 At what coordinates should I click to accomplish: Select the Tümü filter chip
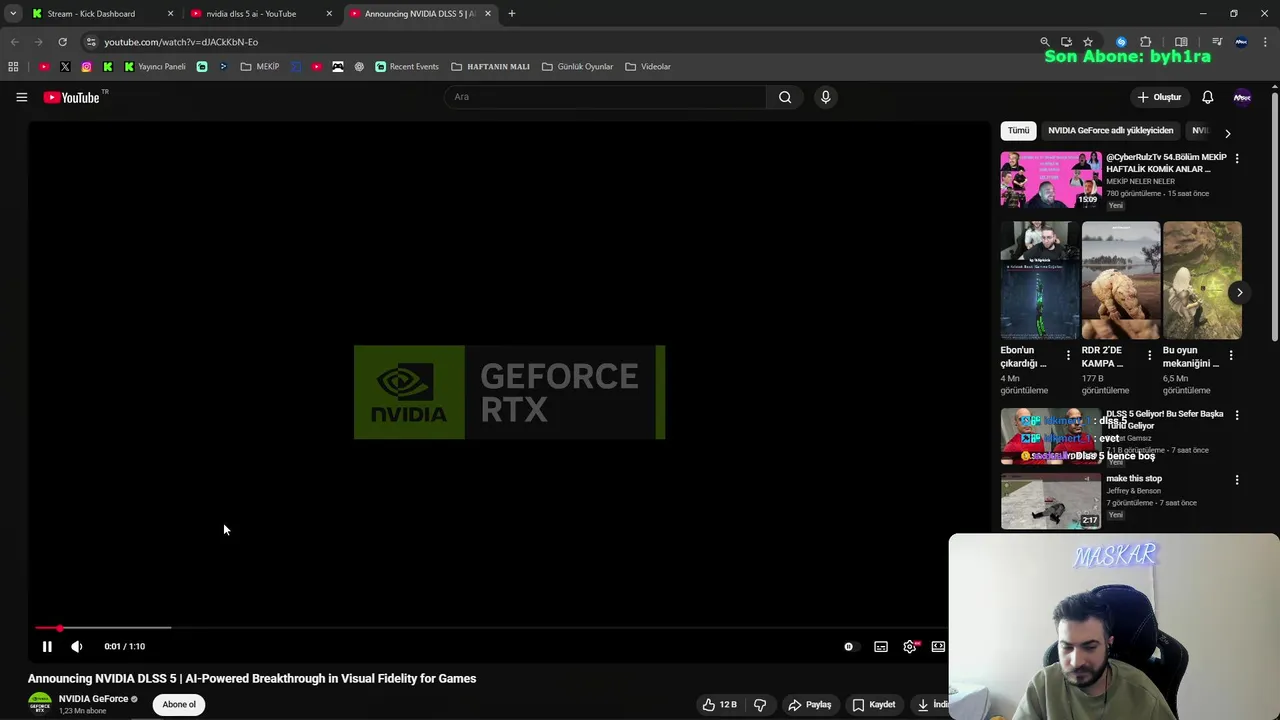pyautogui.click(x=1018, y=130)
